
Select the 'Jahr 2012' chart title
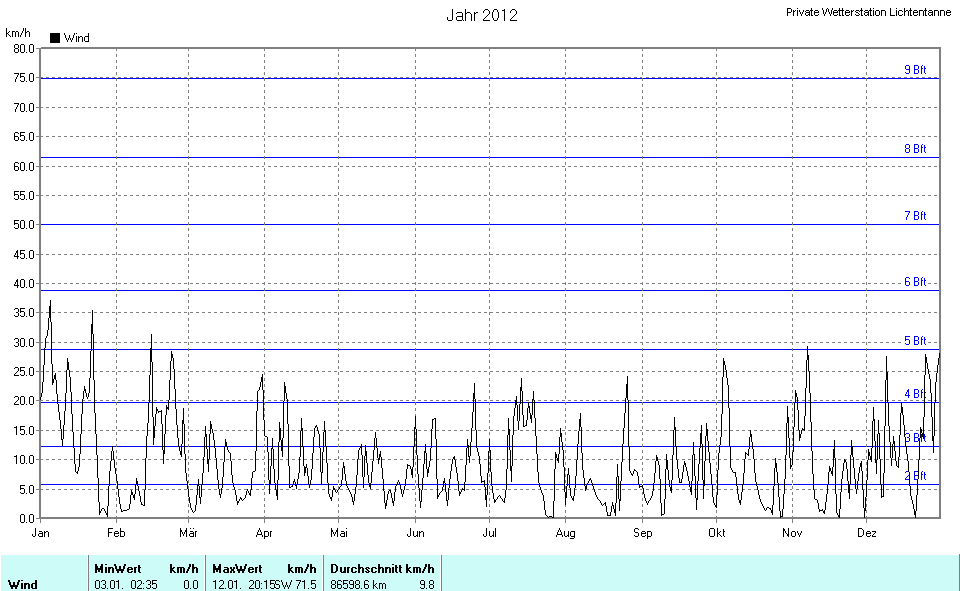tap(482, 15)
